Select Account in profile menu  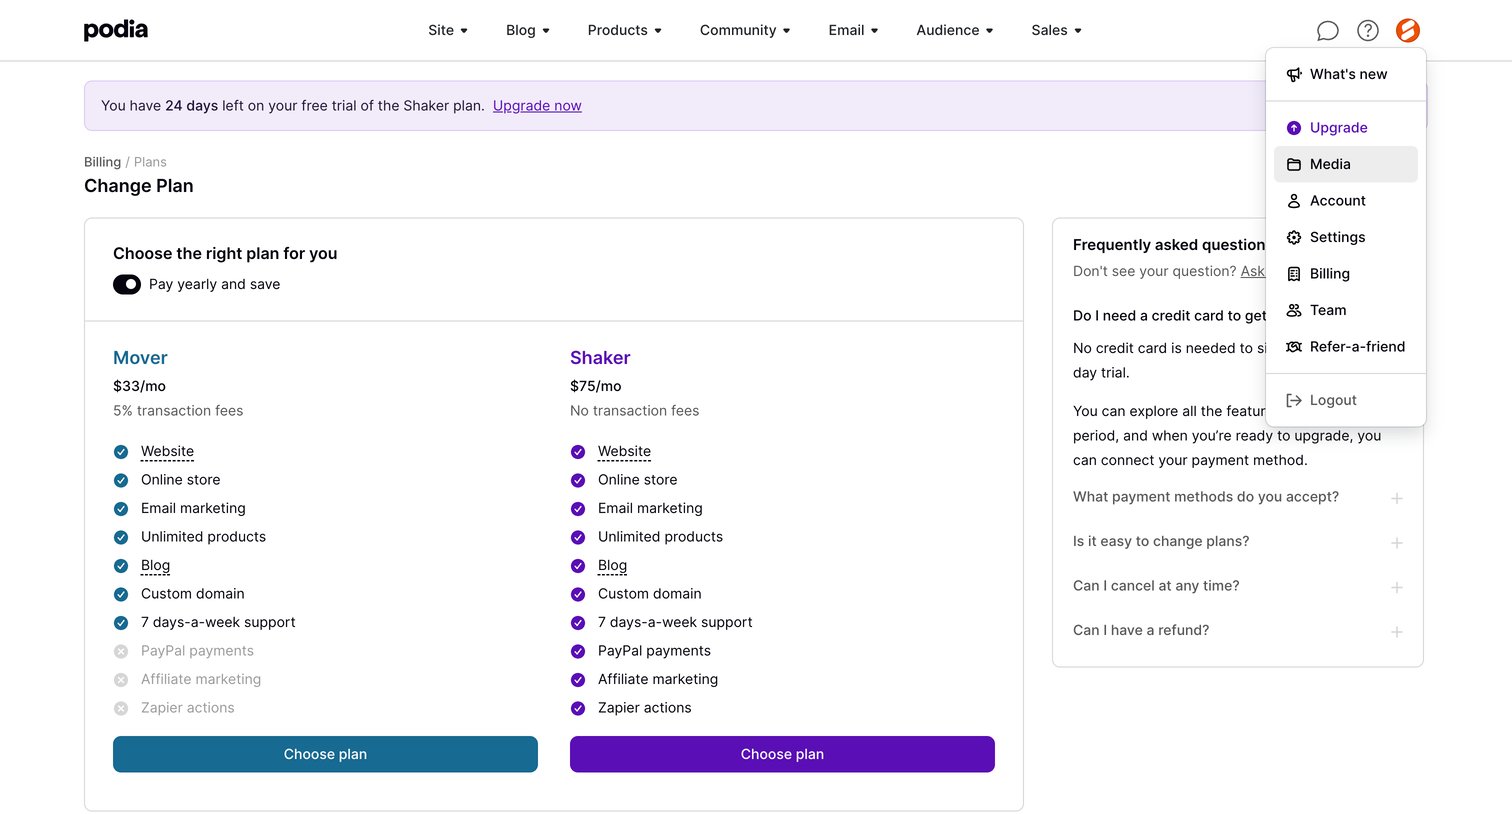pyautogui.click(x=1346, y=201)
